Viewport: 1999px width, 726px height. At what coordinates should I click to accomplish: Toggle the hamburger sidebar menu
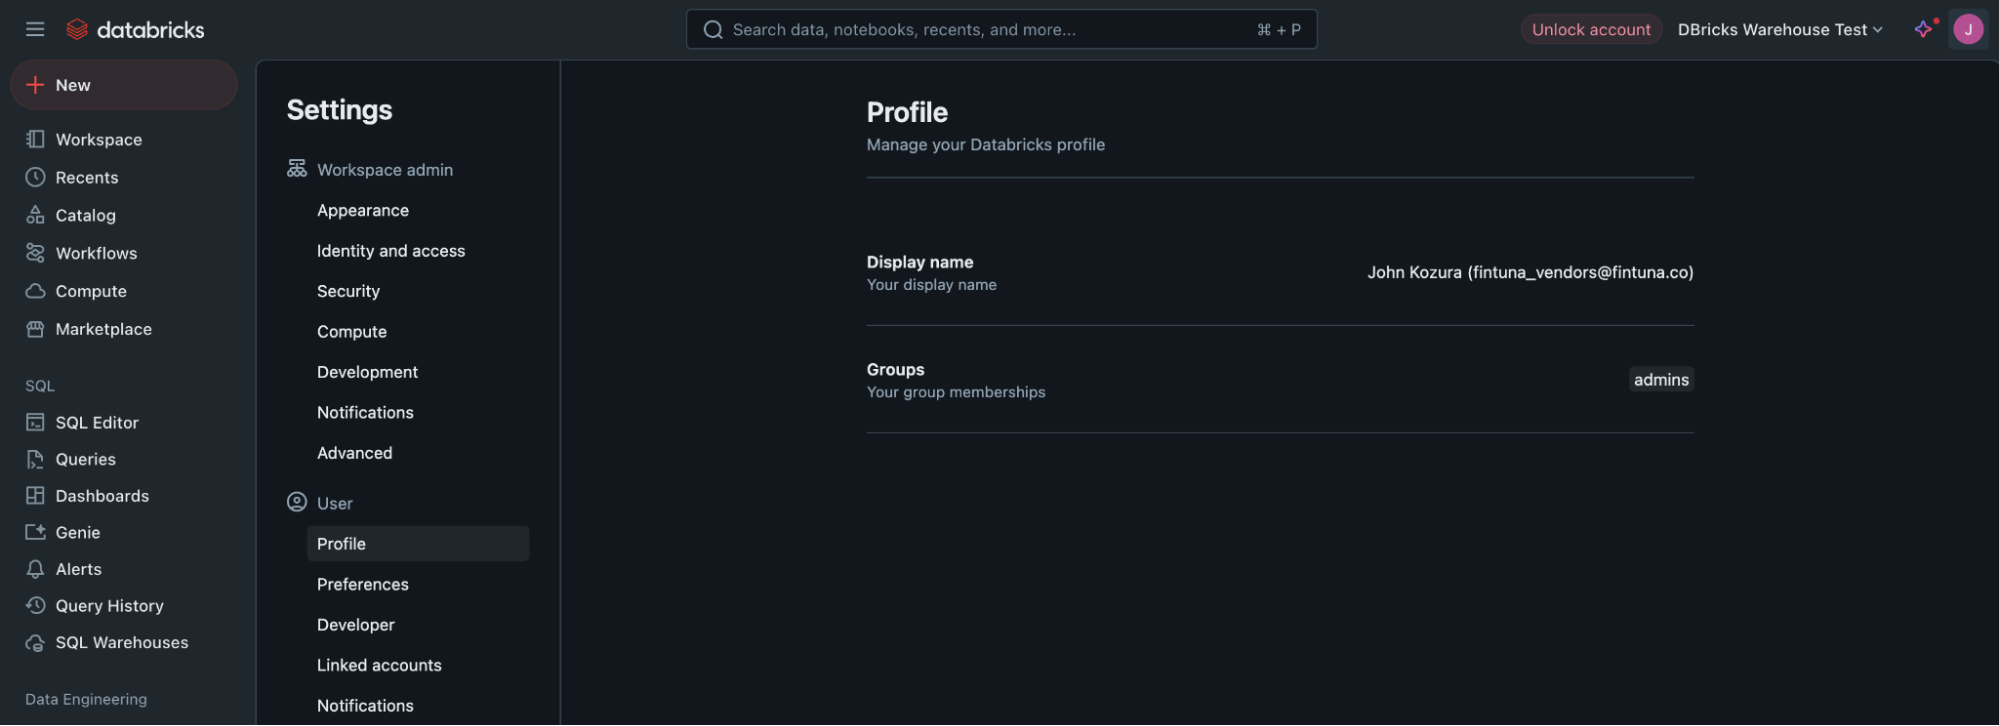(x=35, y=29)
